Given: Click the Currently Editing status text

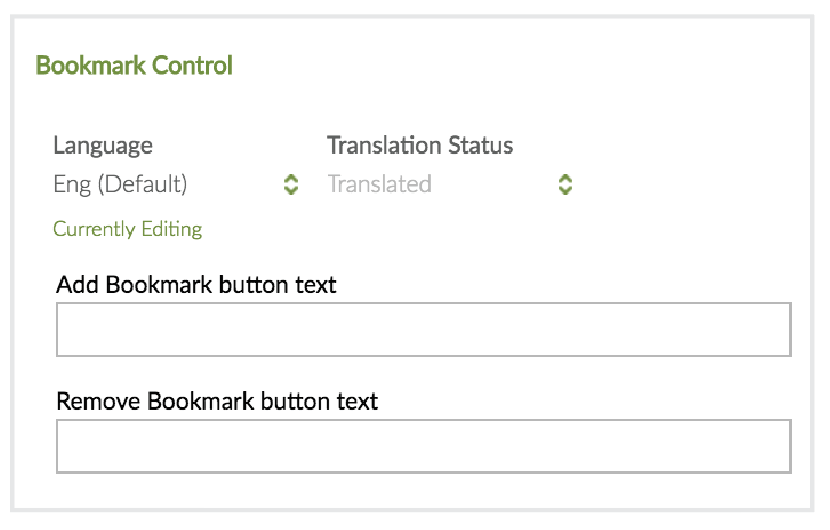Looking at the screenshot, I should tap(128, 229).
